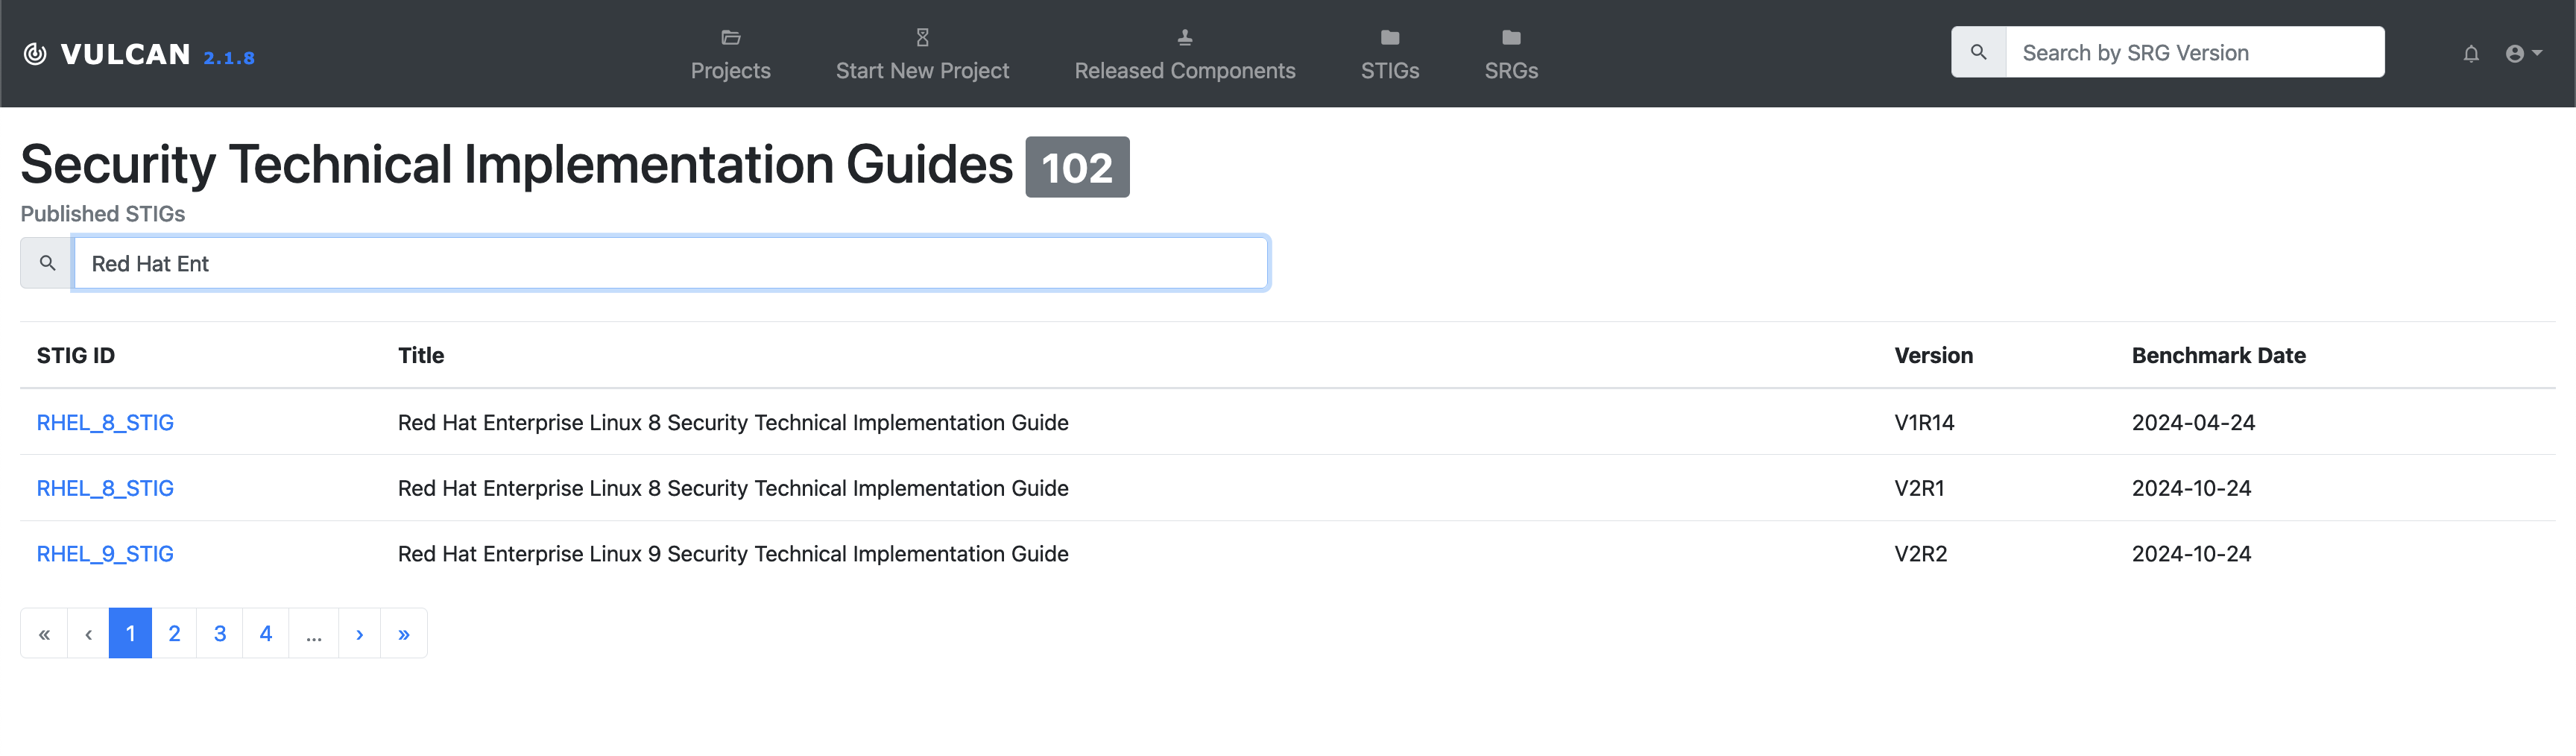Open RHEL_8_STIG version V1R14 link
The width and height of the screenshot is (2576, 756).
click(x=105, y=423)
